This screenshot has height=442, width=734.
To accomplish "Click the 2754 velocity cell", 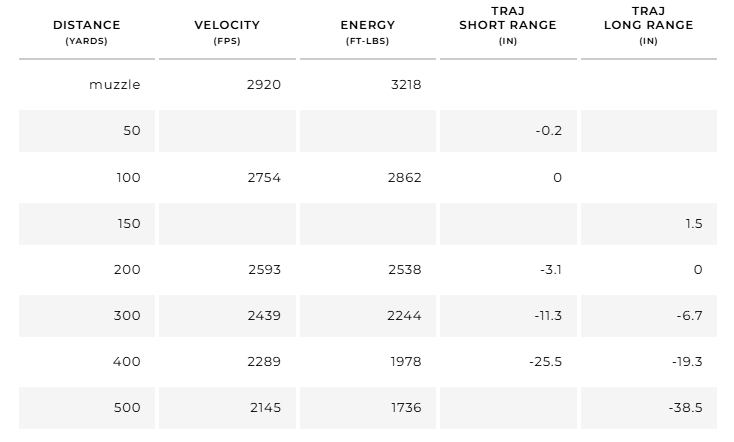I will pos(264,177).
